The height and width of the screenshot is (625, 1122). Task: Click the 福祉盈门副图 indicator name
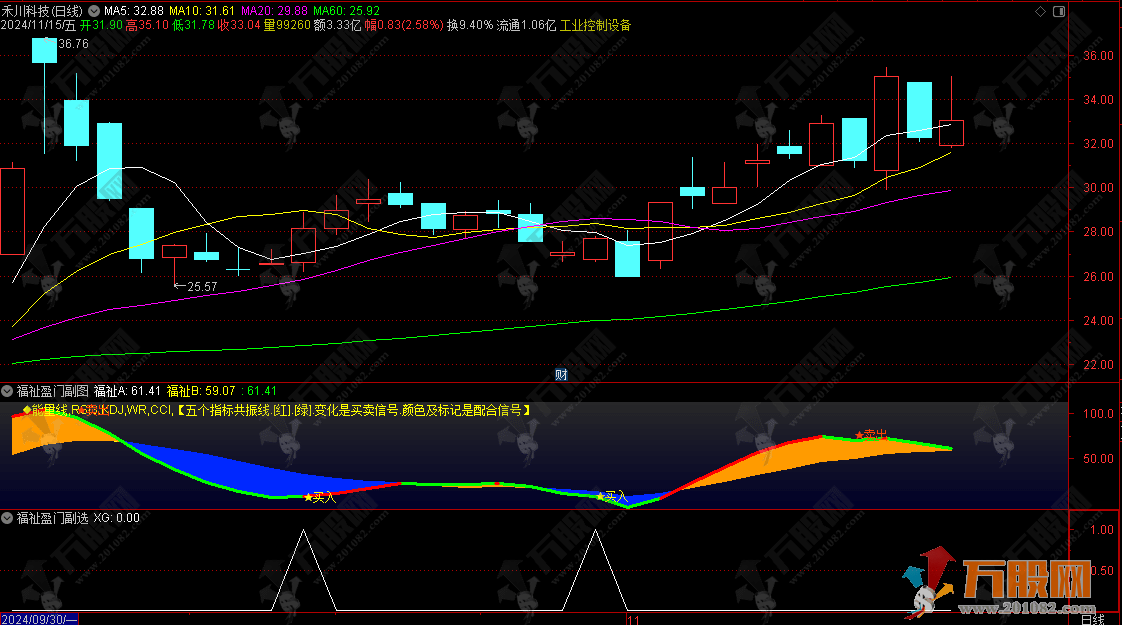[x=52, y=391]
